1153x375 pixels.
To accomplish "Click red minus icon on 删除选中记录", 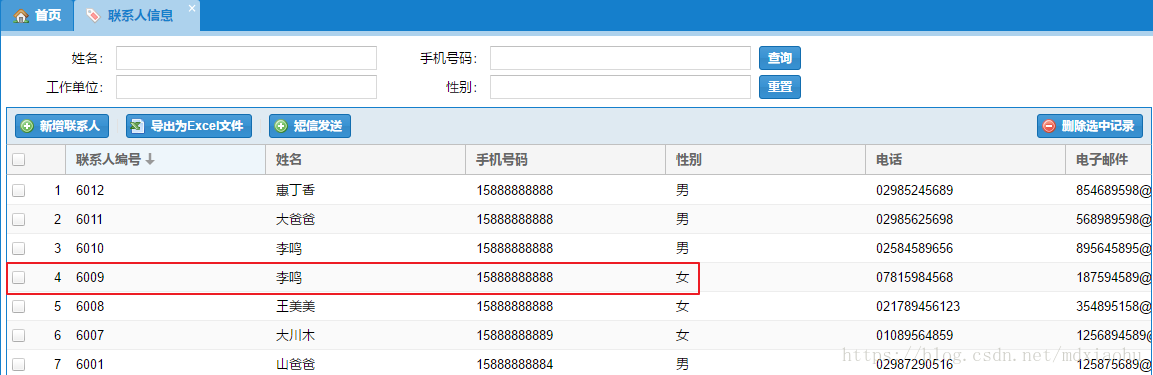I will (x=1049, y=126).
